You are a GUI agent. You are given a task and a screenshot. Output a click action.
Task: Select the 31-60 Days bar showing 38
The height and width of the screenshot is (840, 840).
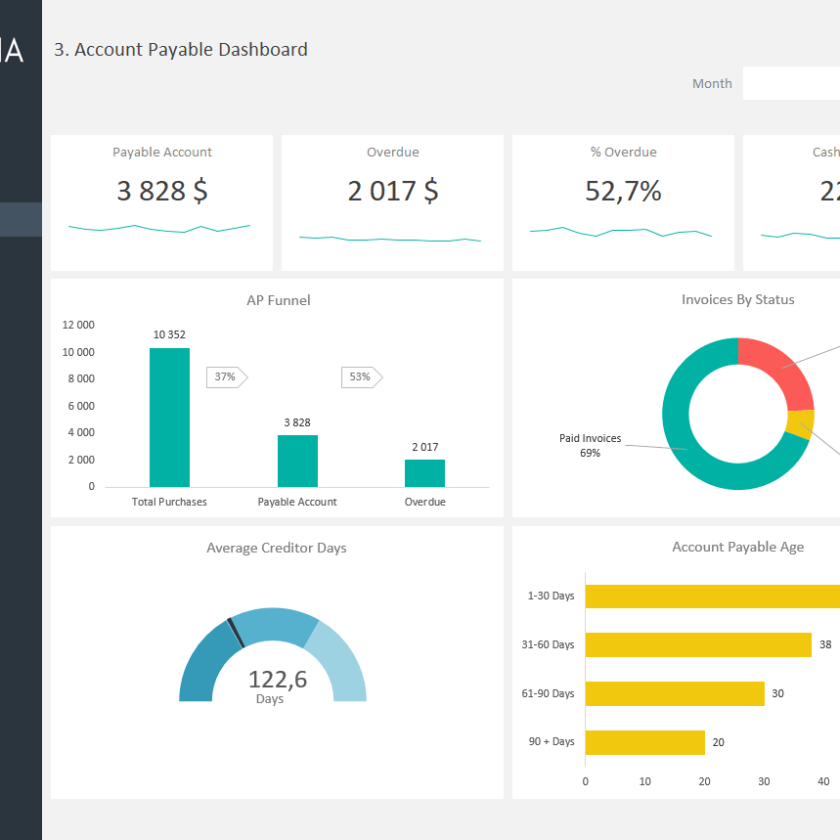pos(697,645)
